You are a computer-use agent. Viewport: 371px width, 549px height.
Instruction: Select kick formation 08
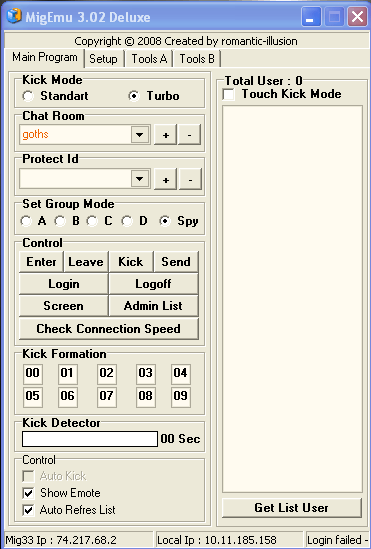pos(146,397)
